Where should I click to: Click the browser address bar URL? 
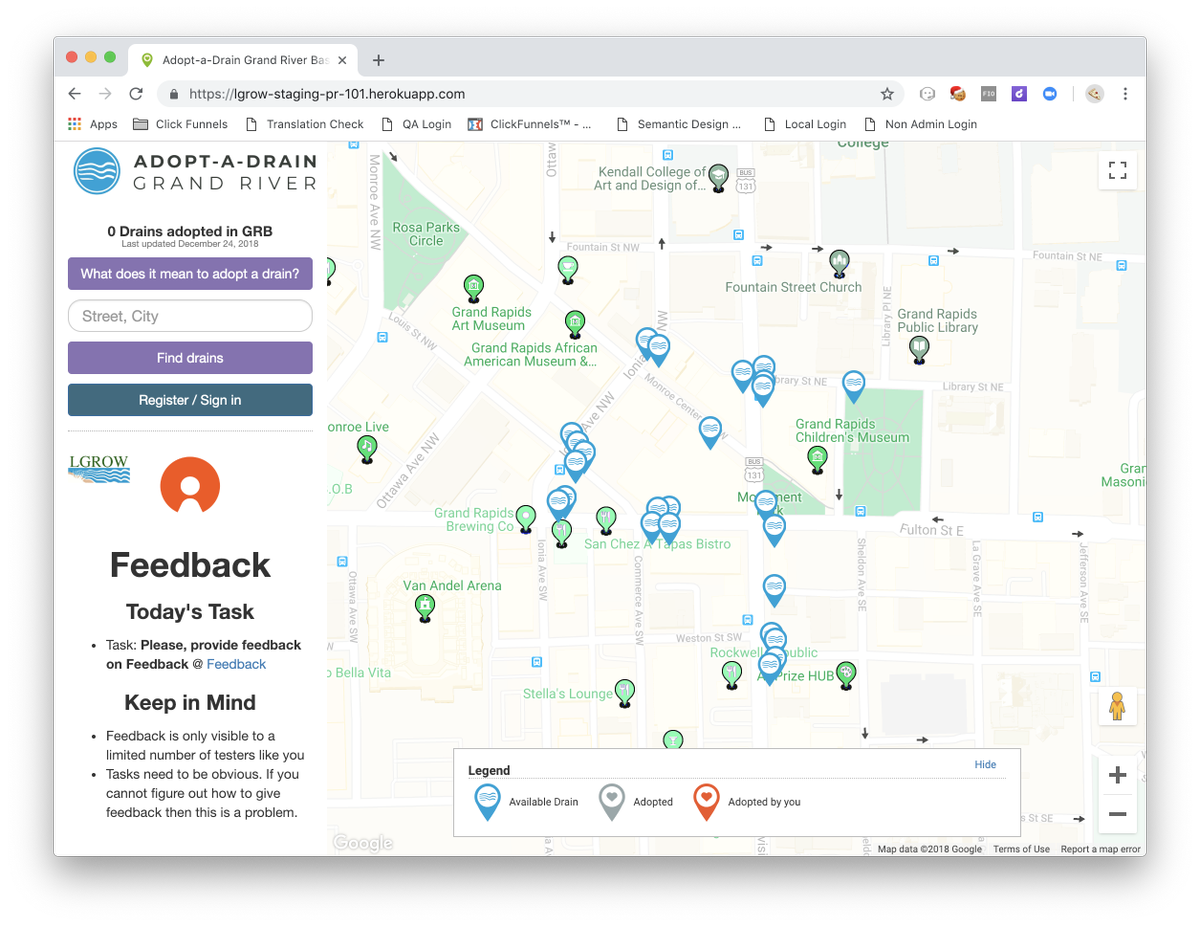point(327,94)
